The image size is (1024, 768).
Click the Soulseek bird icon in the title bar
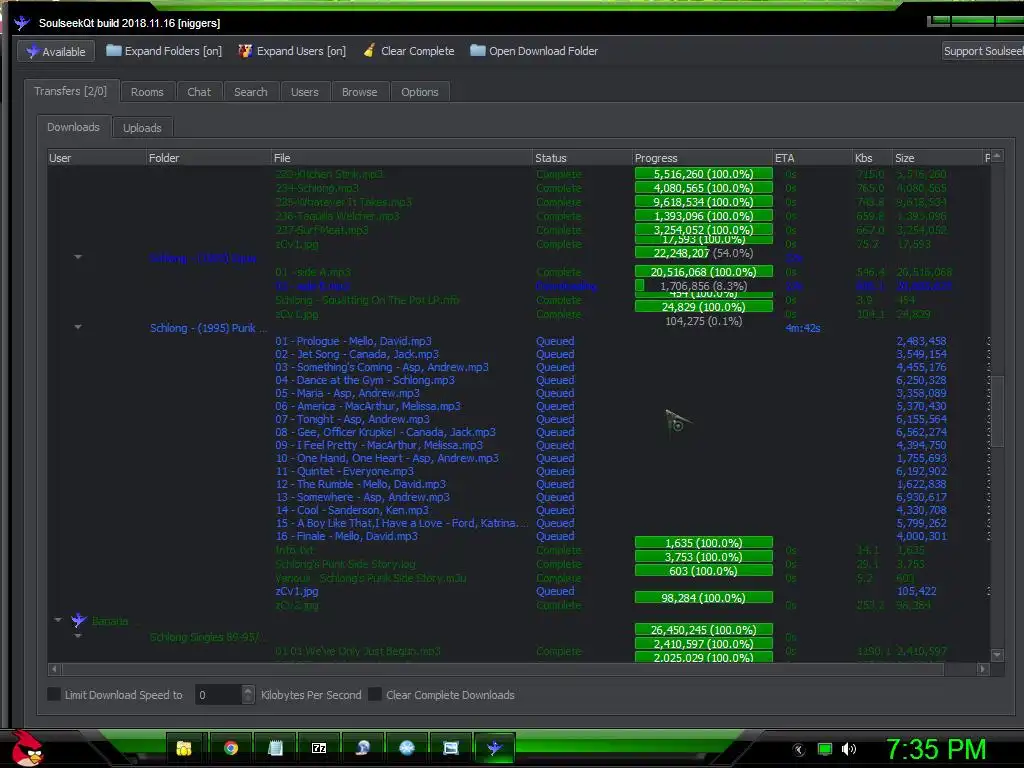point(22,23)
